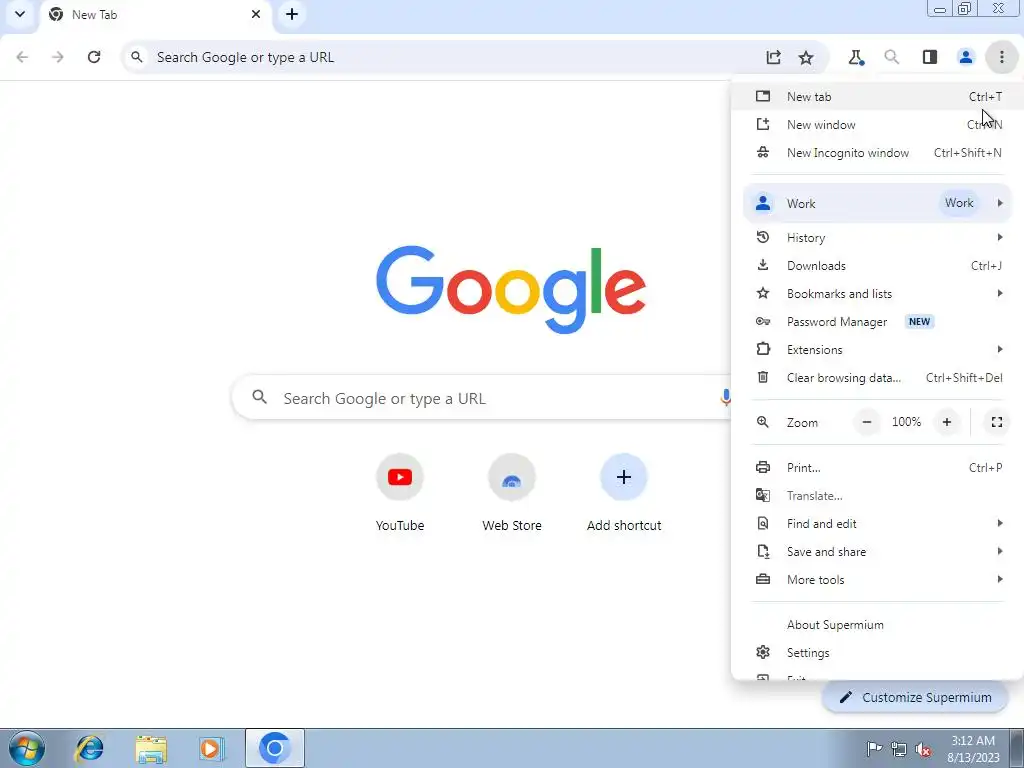Close the New Tab tab
The image size is (1024, 768).
click(256, 14)
